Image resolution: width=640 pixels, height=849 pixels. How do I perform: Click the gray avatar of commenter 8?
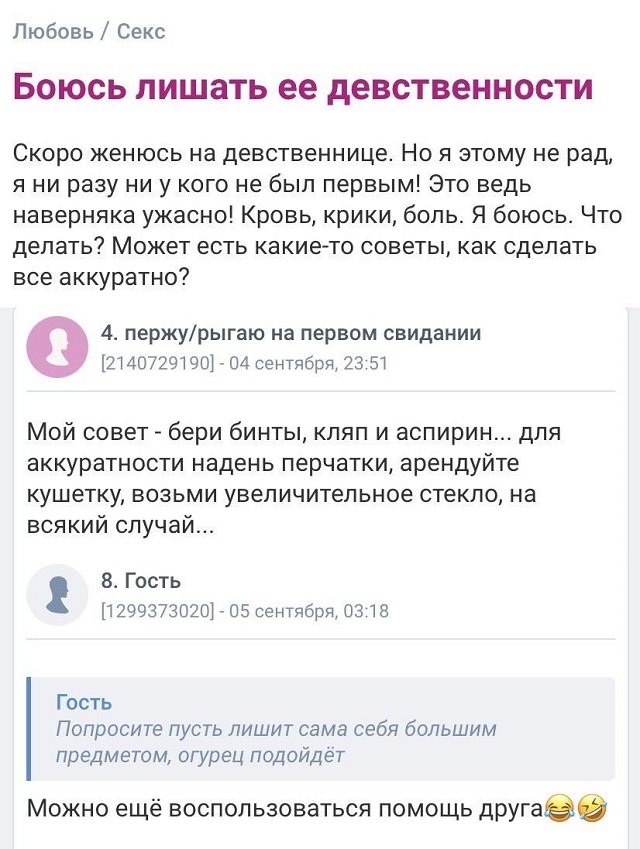click(x=57, y=594)
